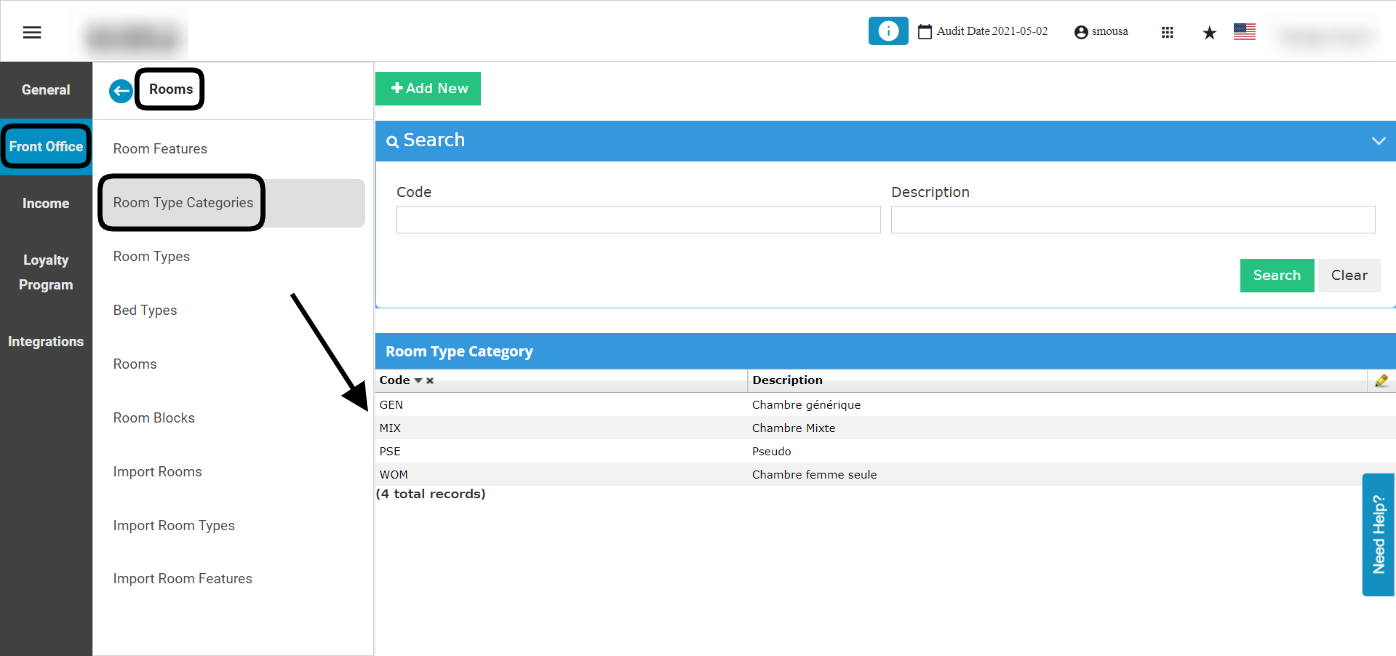
Task: Click the edit pencil icon in table header
Action: point(1382,380)
